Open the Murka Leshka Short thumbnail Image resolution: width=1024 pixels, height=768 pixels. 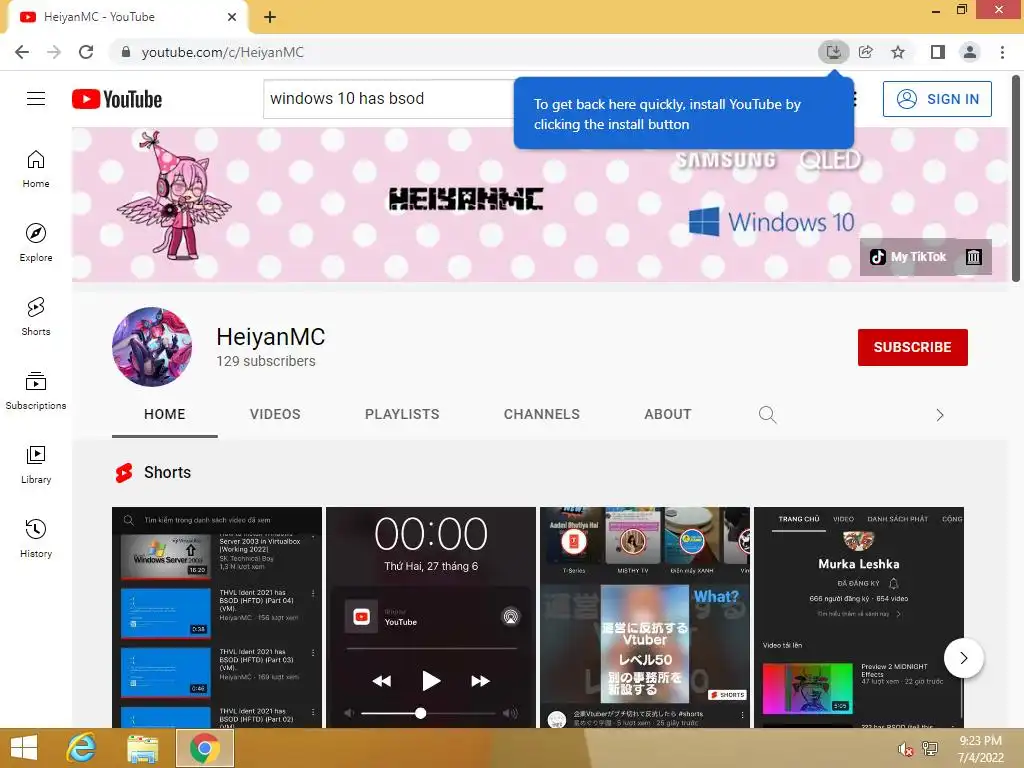point(859,617)
